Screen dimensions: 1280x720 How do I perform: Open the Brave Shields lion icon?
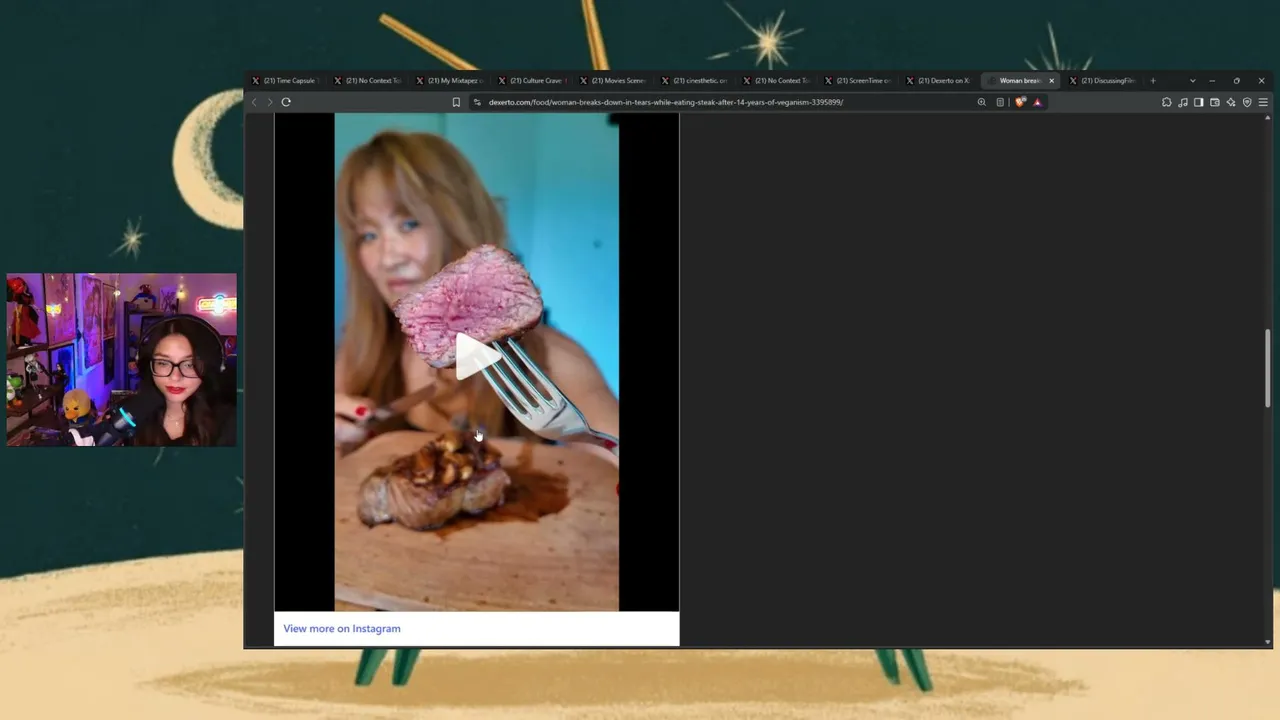[x=1020, y=102]
